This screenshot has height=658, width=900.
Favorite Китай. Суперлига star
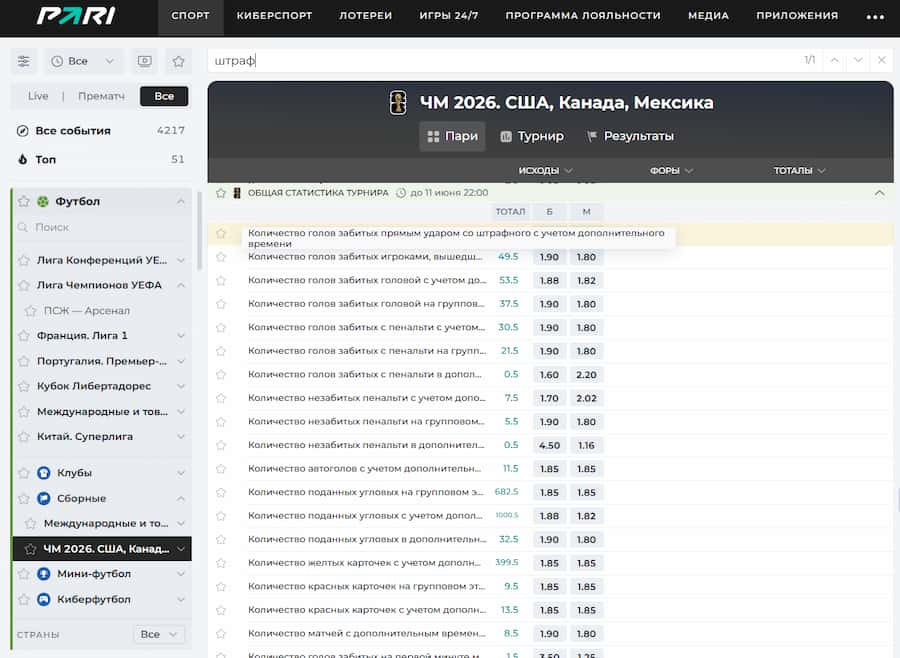coord(24,437)
